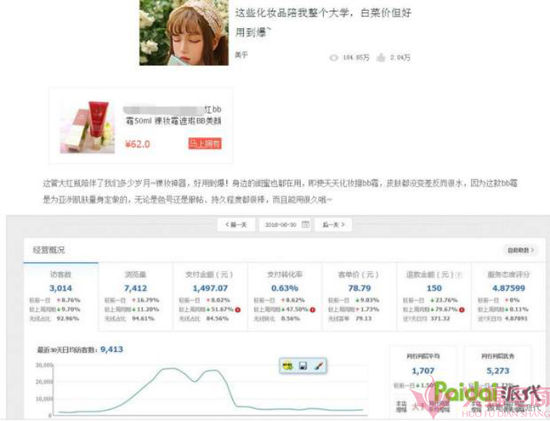Select the 访客数 metric tab
The width and height of the screenshot is (550, 421).
(61, 296)
